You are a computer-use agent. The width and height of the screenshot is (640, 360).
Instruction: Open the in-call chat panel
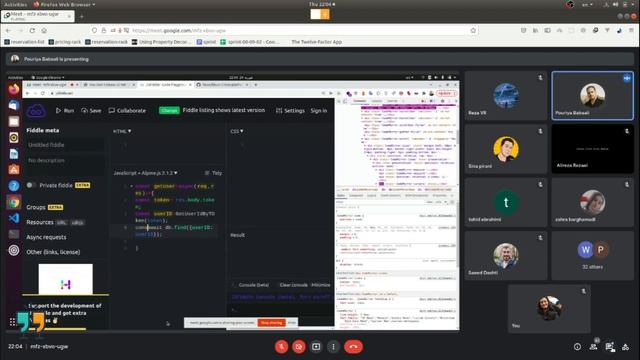coord(609,347)
